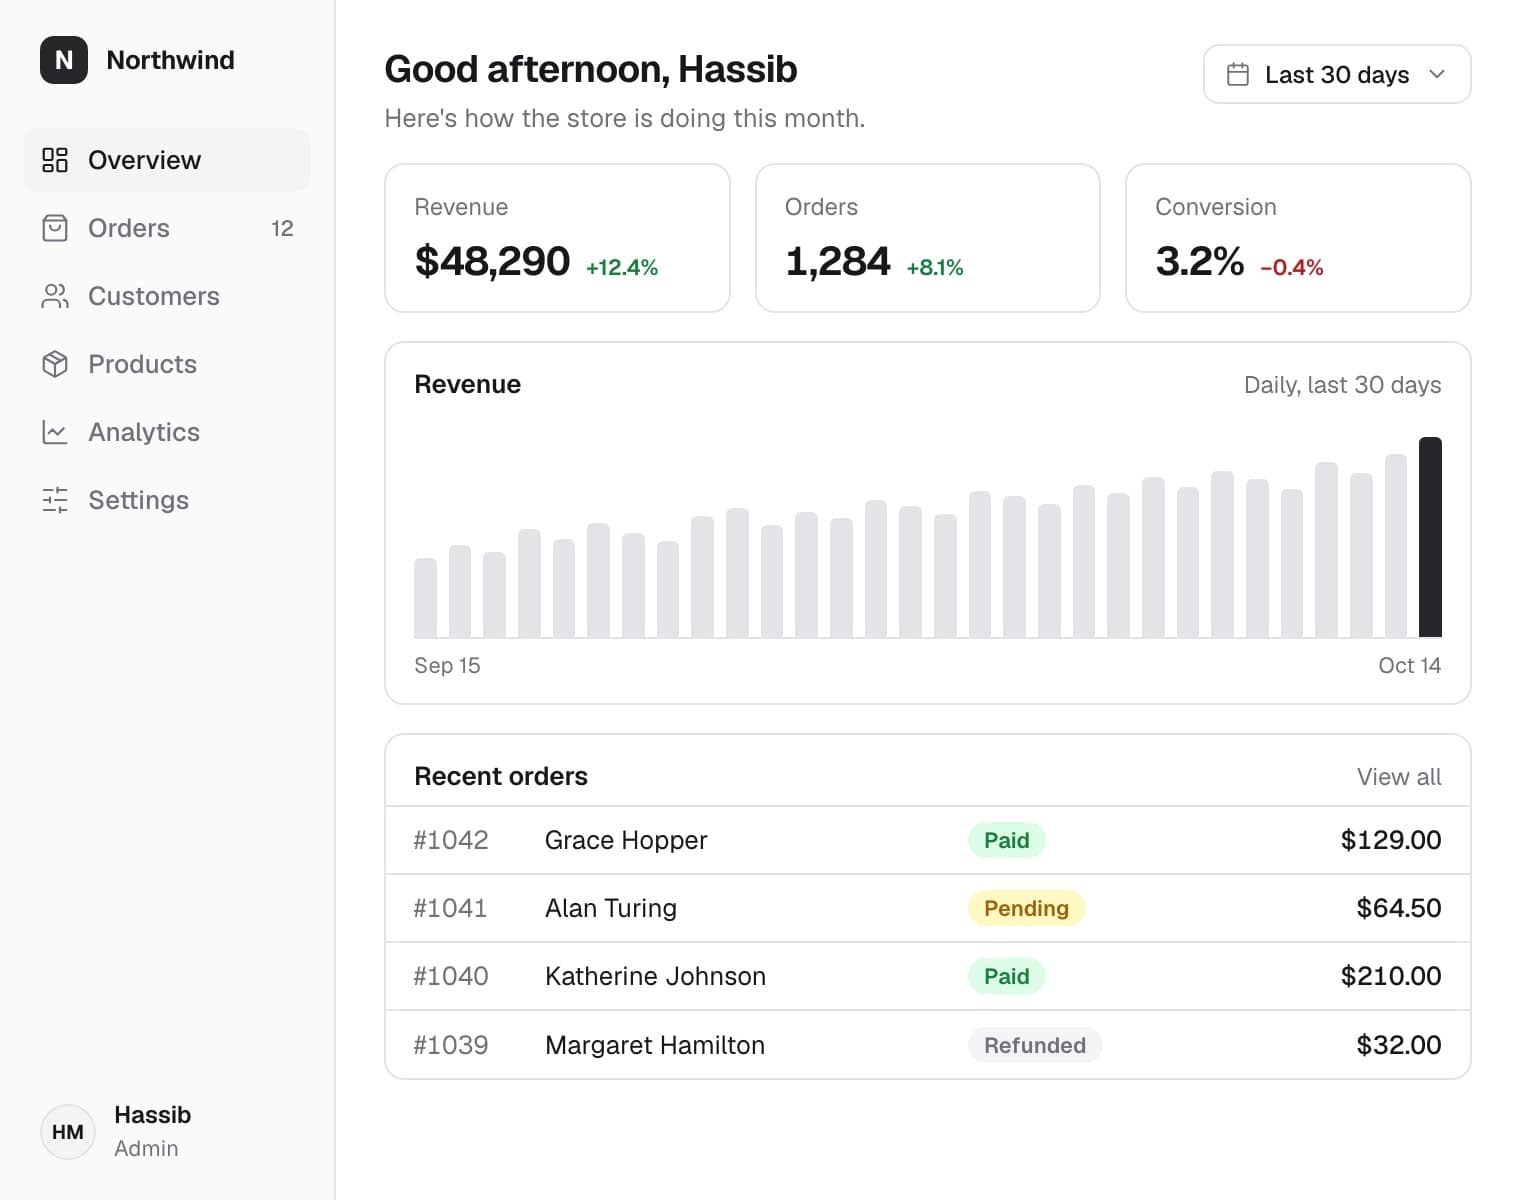Viewport: 1520px width, 1200px height.
Task: Open Settings from sidebar
Action: pyautogui.click(x=167, y=500)
